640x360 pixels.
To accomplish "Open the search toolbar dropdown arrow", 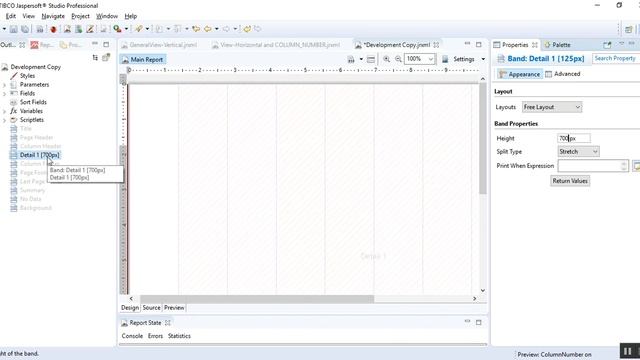I will click(126, 29).
